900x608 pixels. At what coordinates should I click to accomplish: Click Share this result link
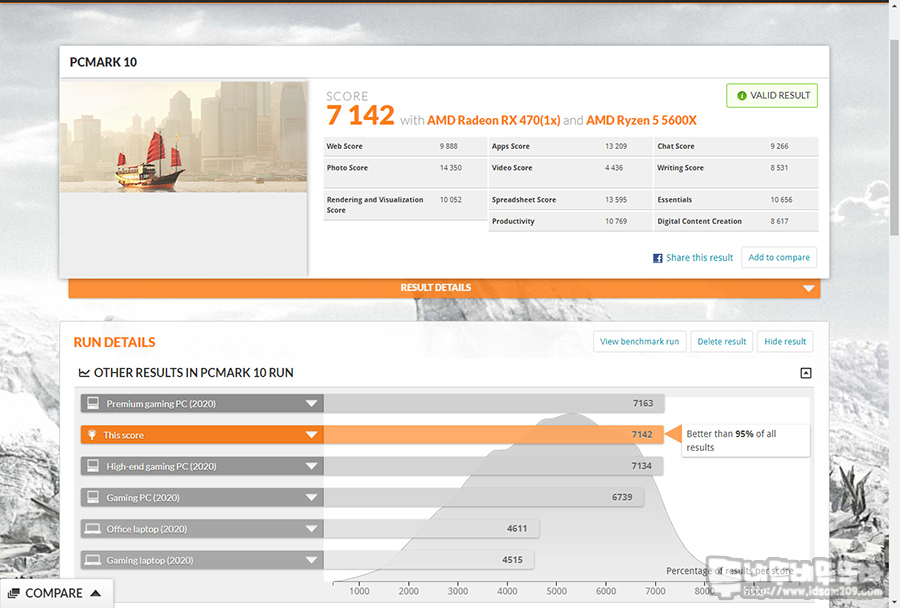(699, 258)
